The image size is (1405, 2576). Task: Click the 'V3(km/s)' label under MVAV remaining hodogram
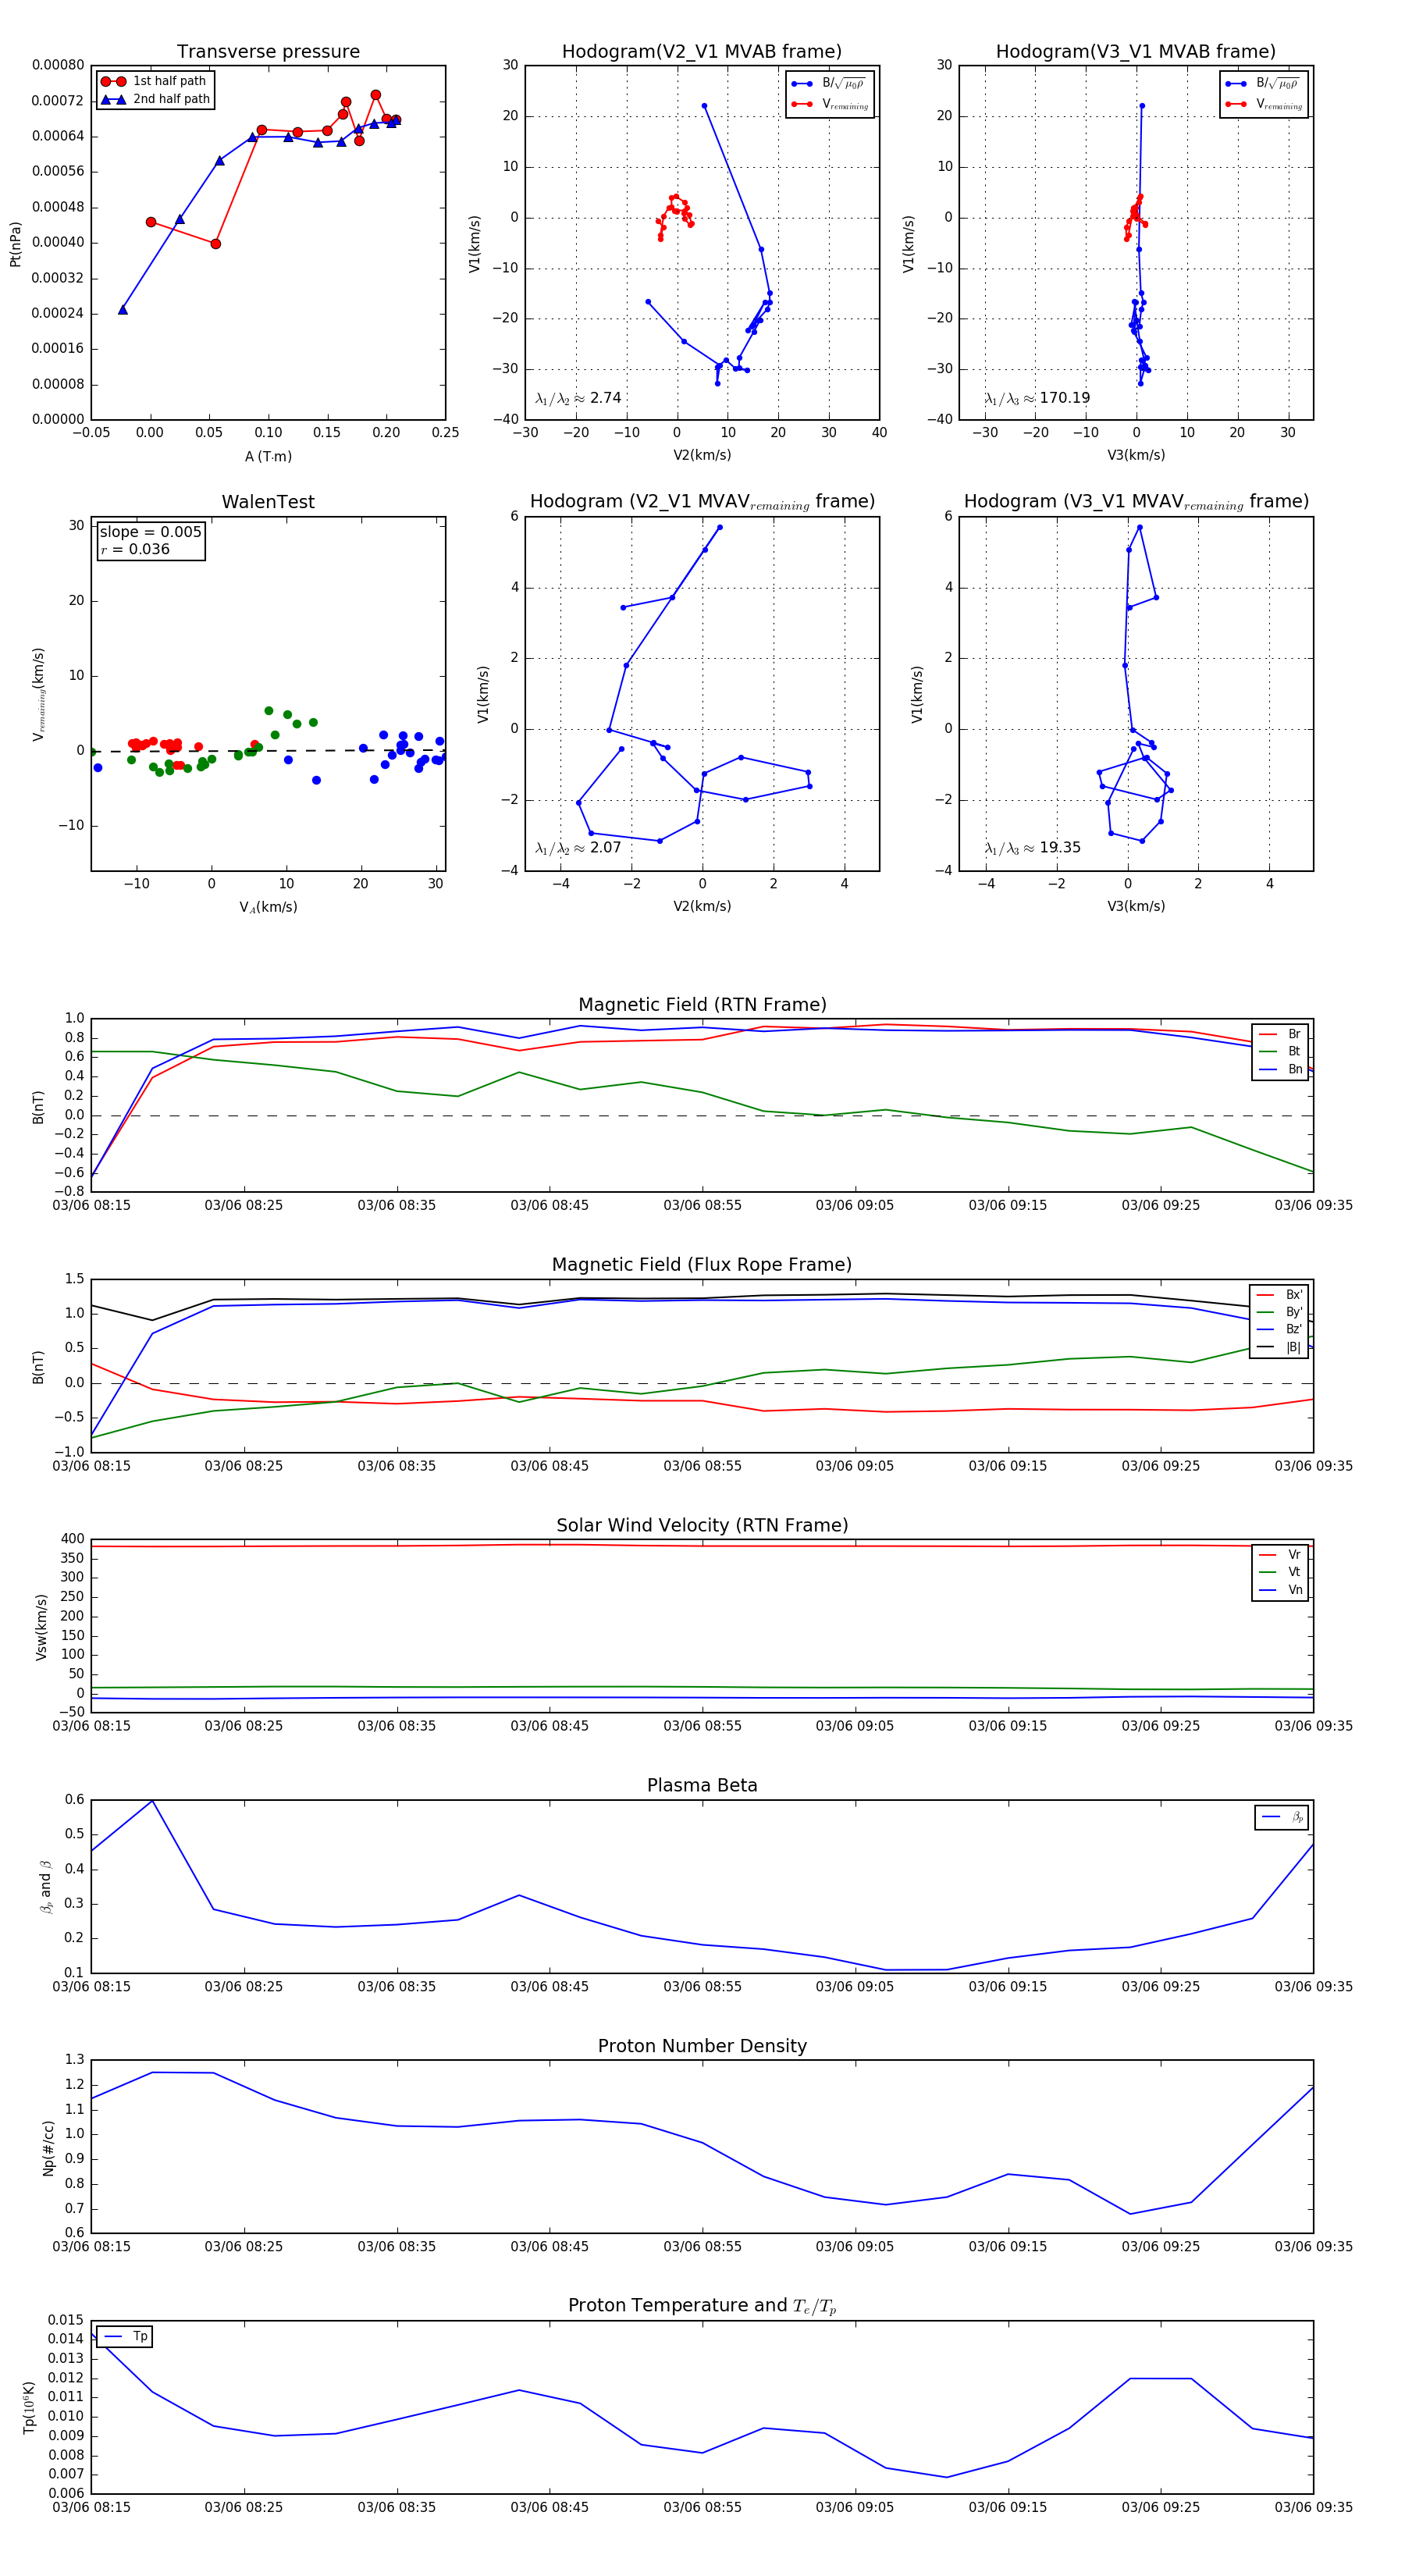point(1136,906)
